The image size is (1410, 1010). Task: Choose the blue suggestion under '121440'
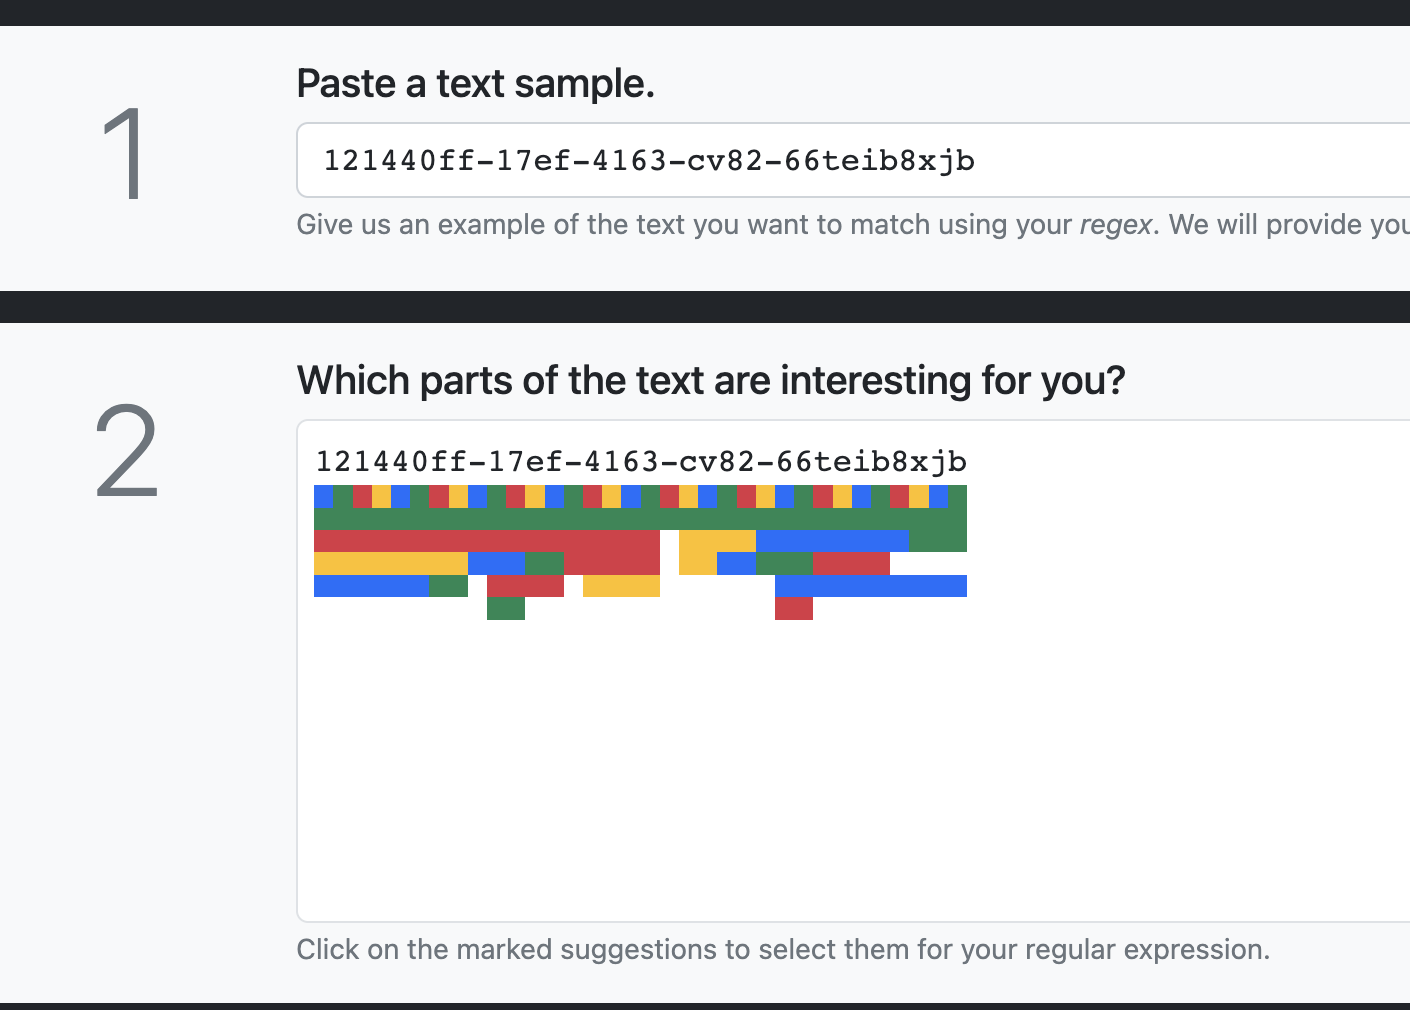tap(371, 586)
